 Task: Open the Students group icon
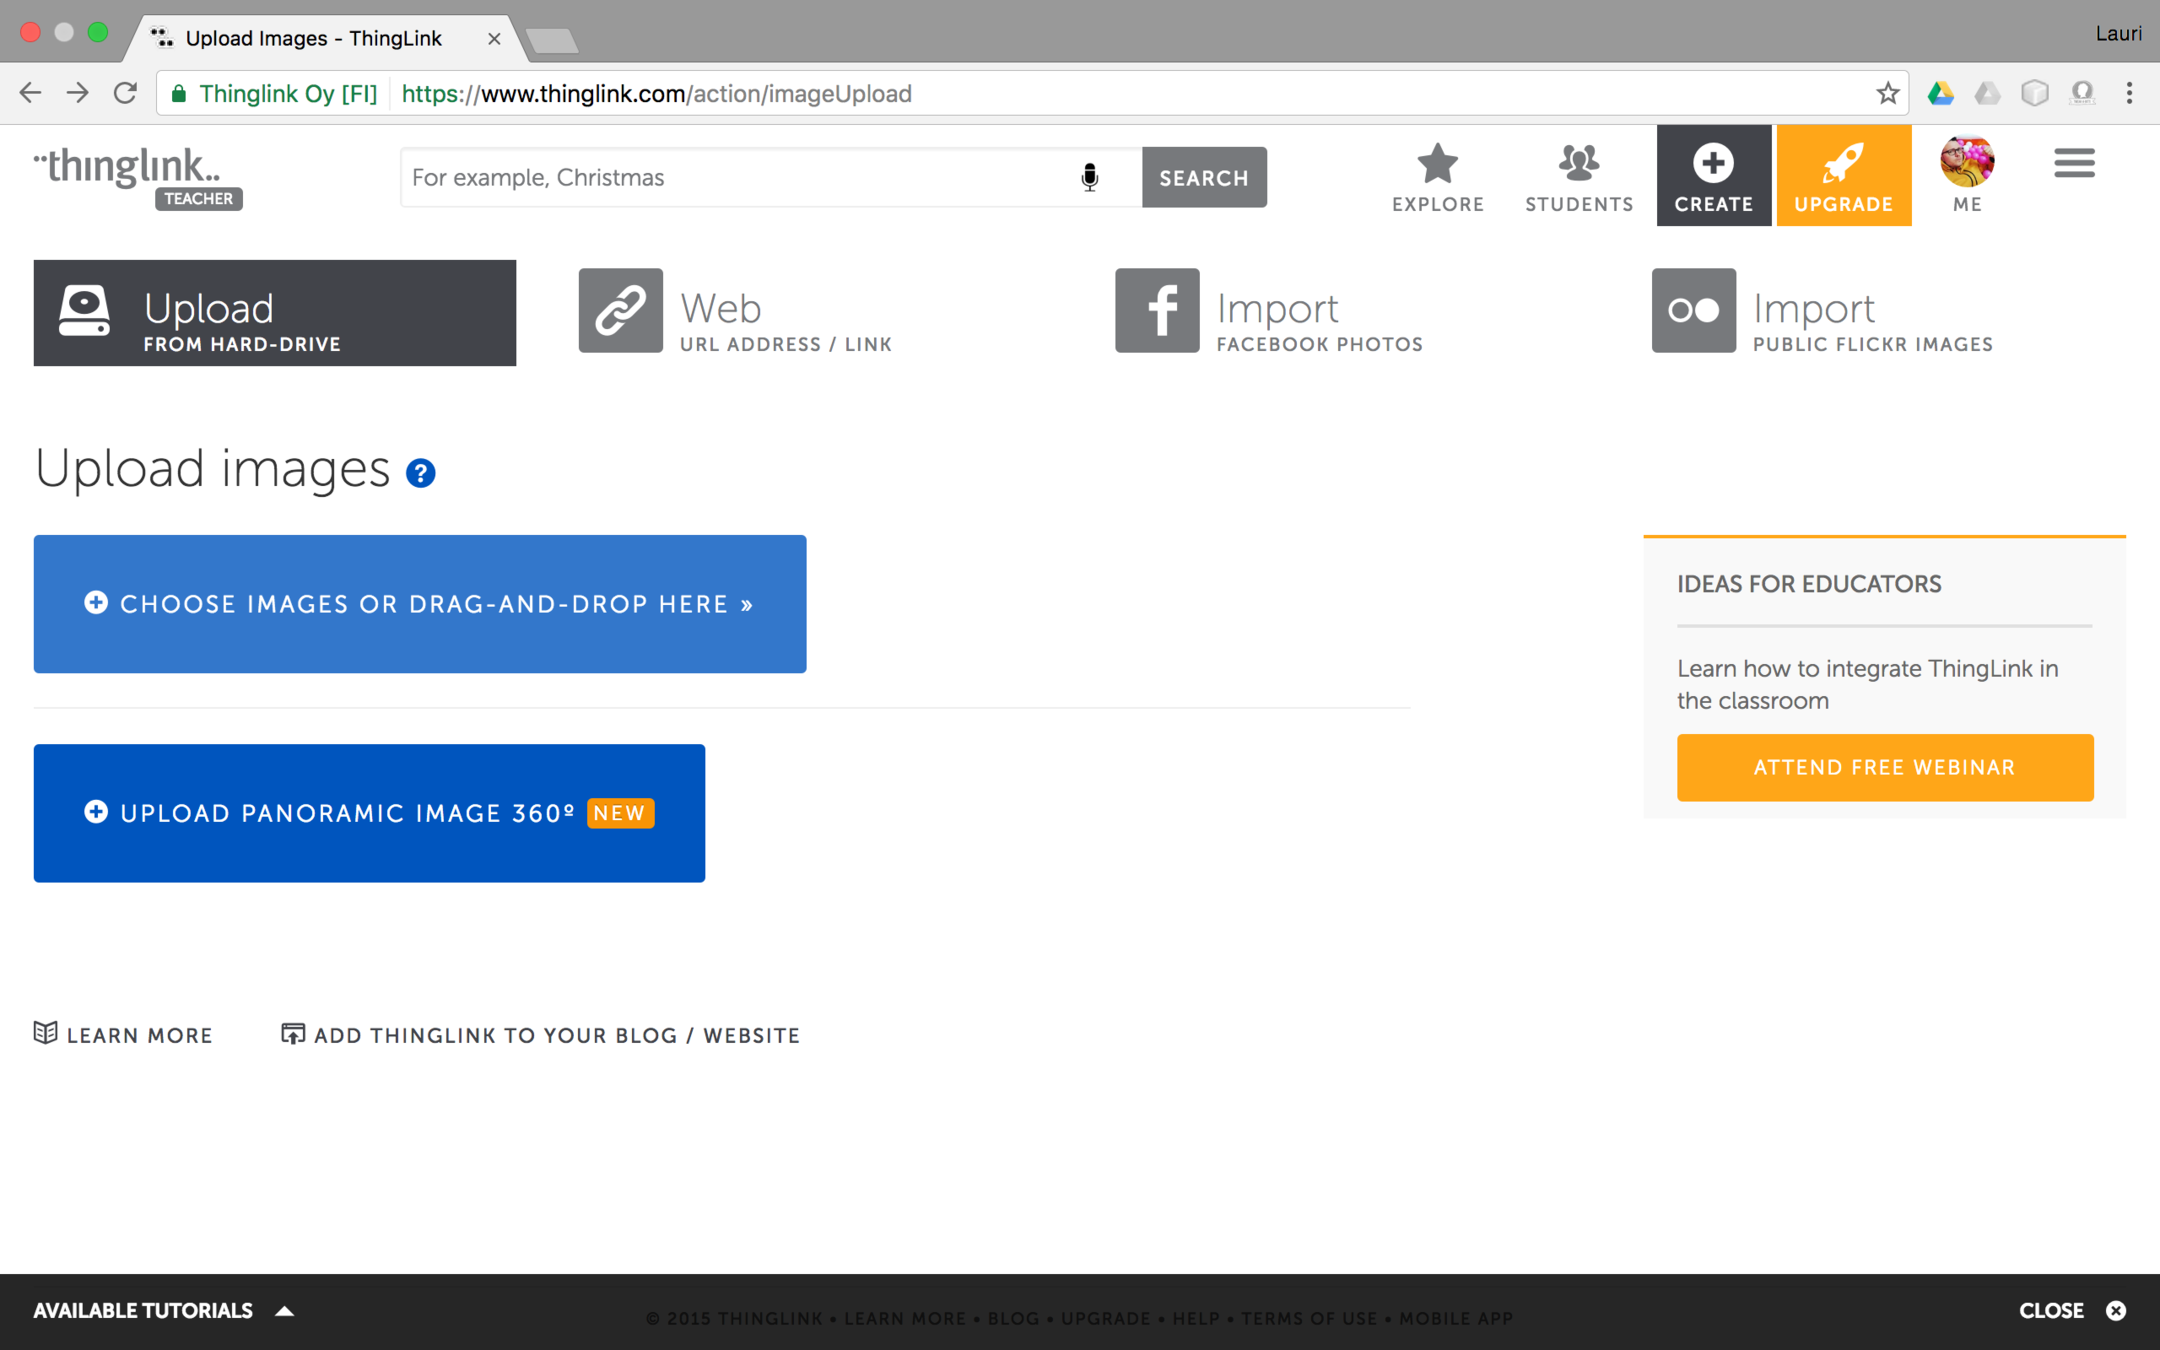(1578, 164)
